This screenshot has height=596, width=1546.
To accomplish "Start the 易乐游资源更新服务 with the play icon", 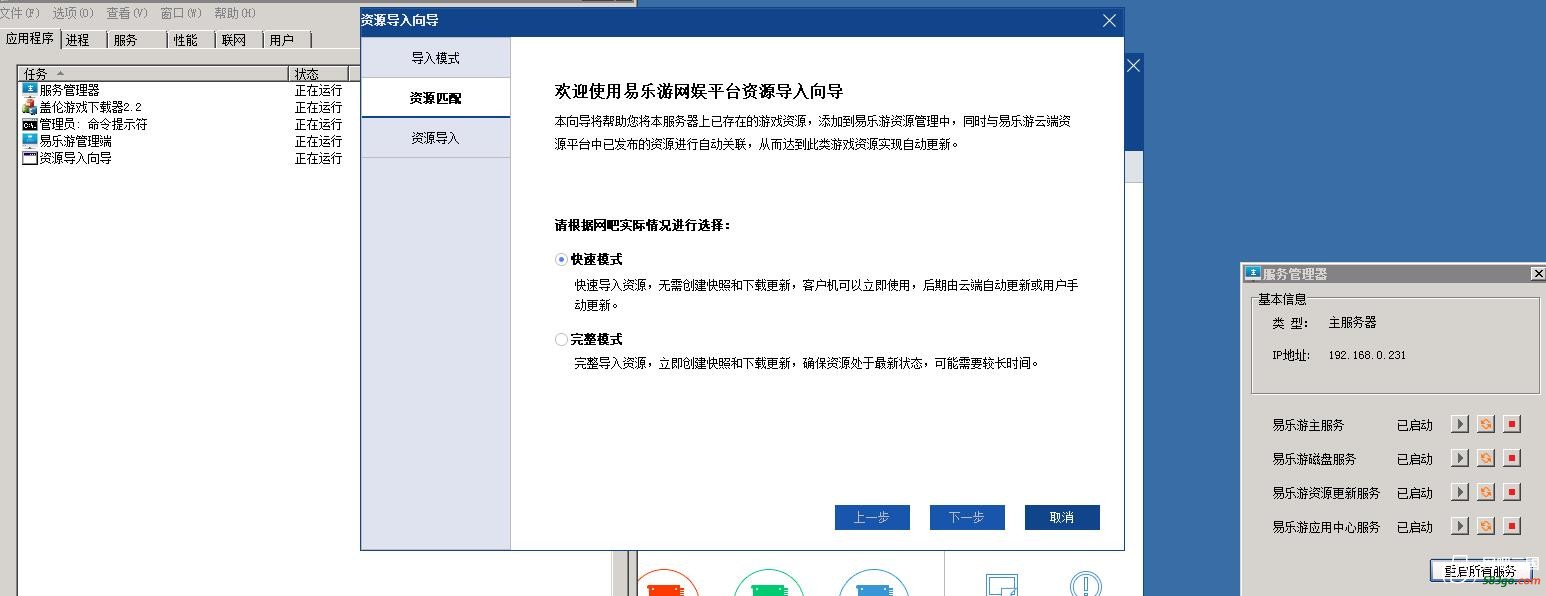I will click(1460, 493).
